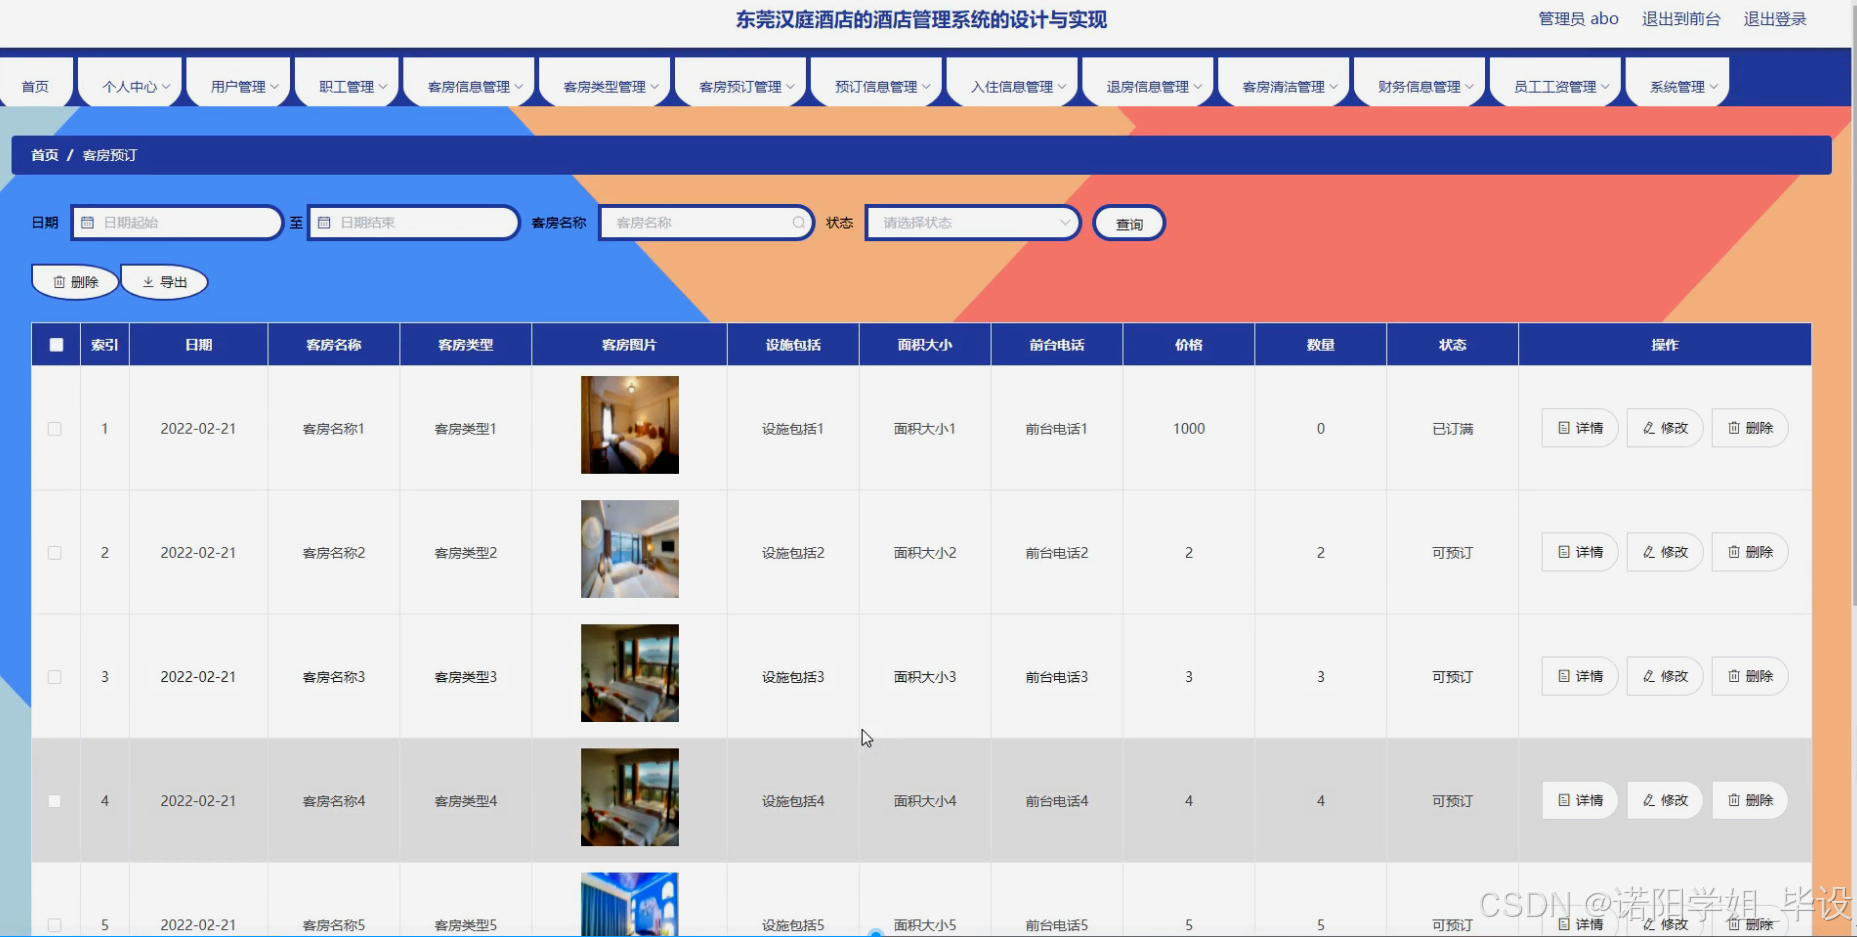1857x937 pixels.
Task: Open room photo thumbnail in row 3
Action: point(630,673)
